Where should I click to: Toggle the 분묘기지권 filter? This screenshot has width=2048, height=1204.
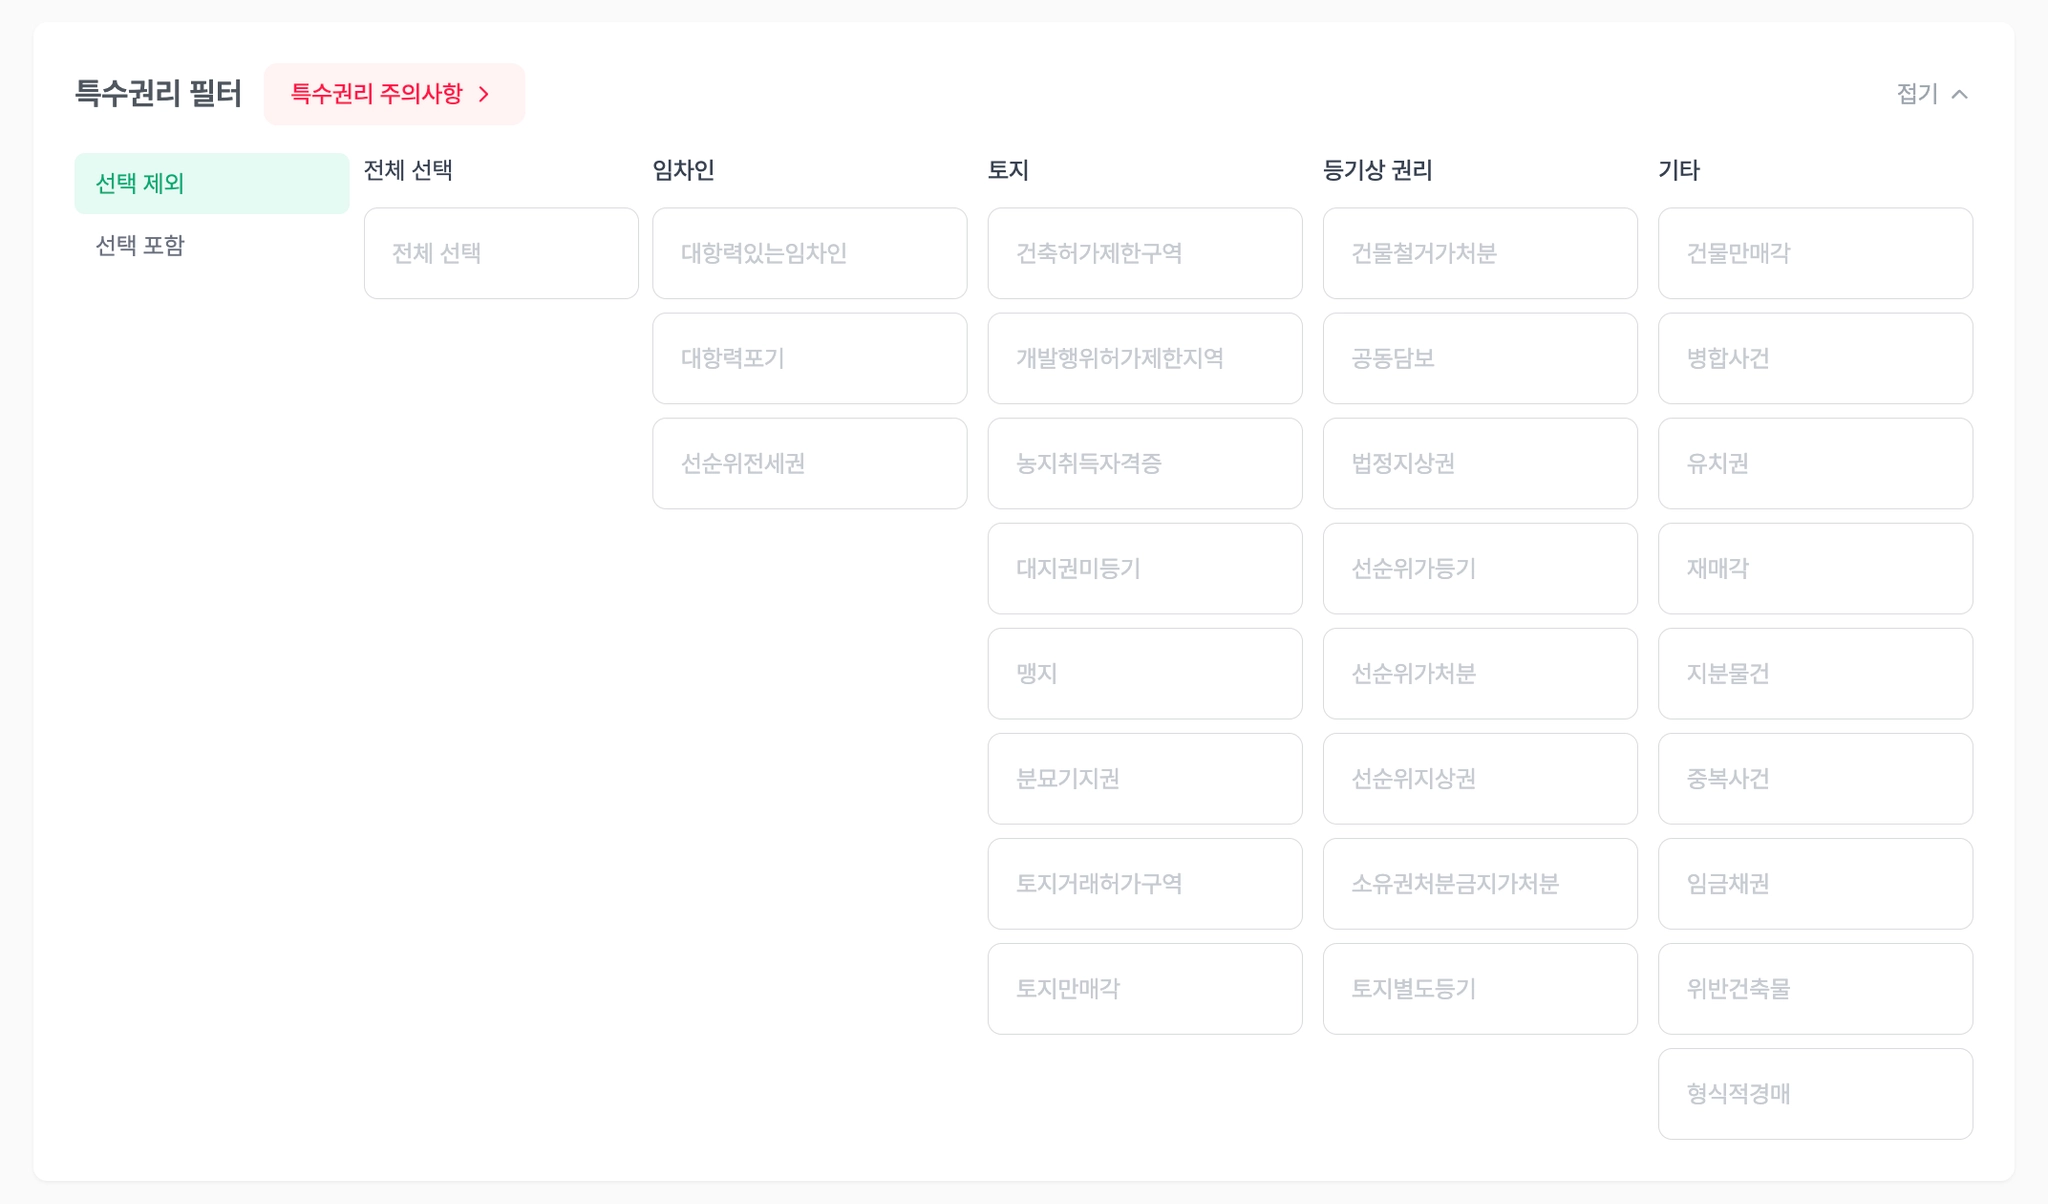pos(1144,778)
